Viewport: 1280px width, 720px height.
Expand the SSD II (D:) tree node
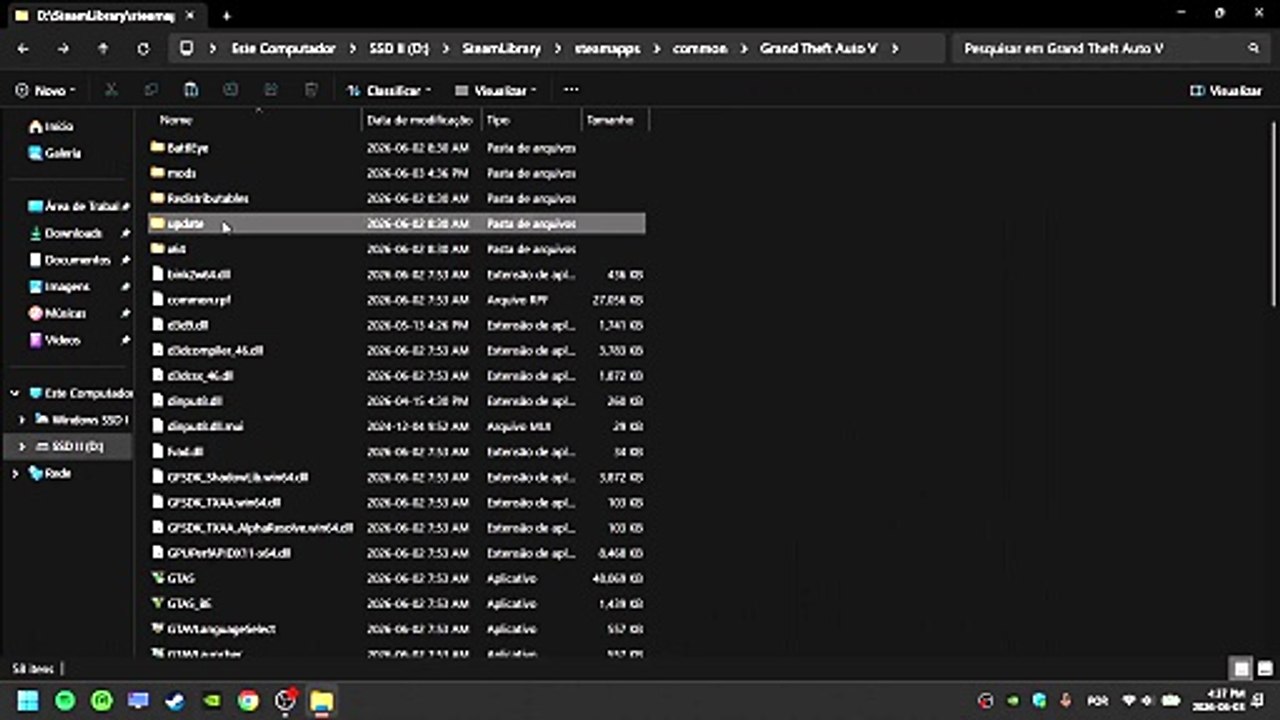click(x=23, y=446)
